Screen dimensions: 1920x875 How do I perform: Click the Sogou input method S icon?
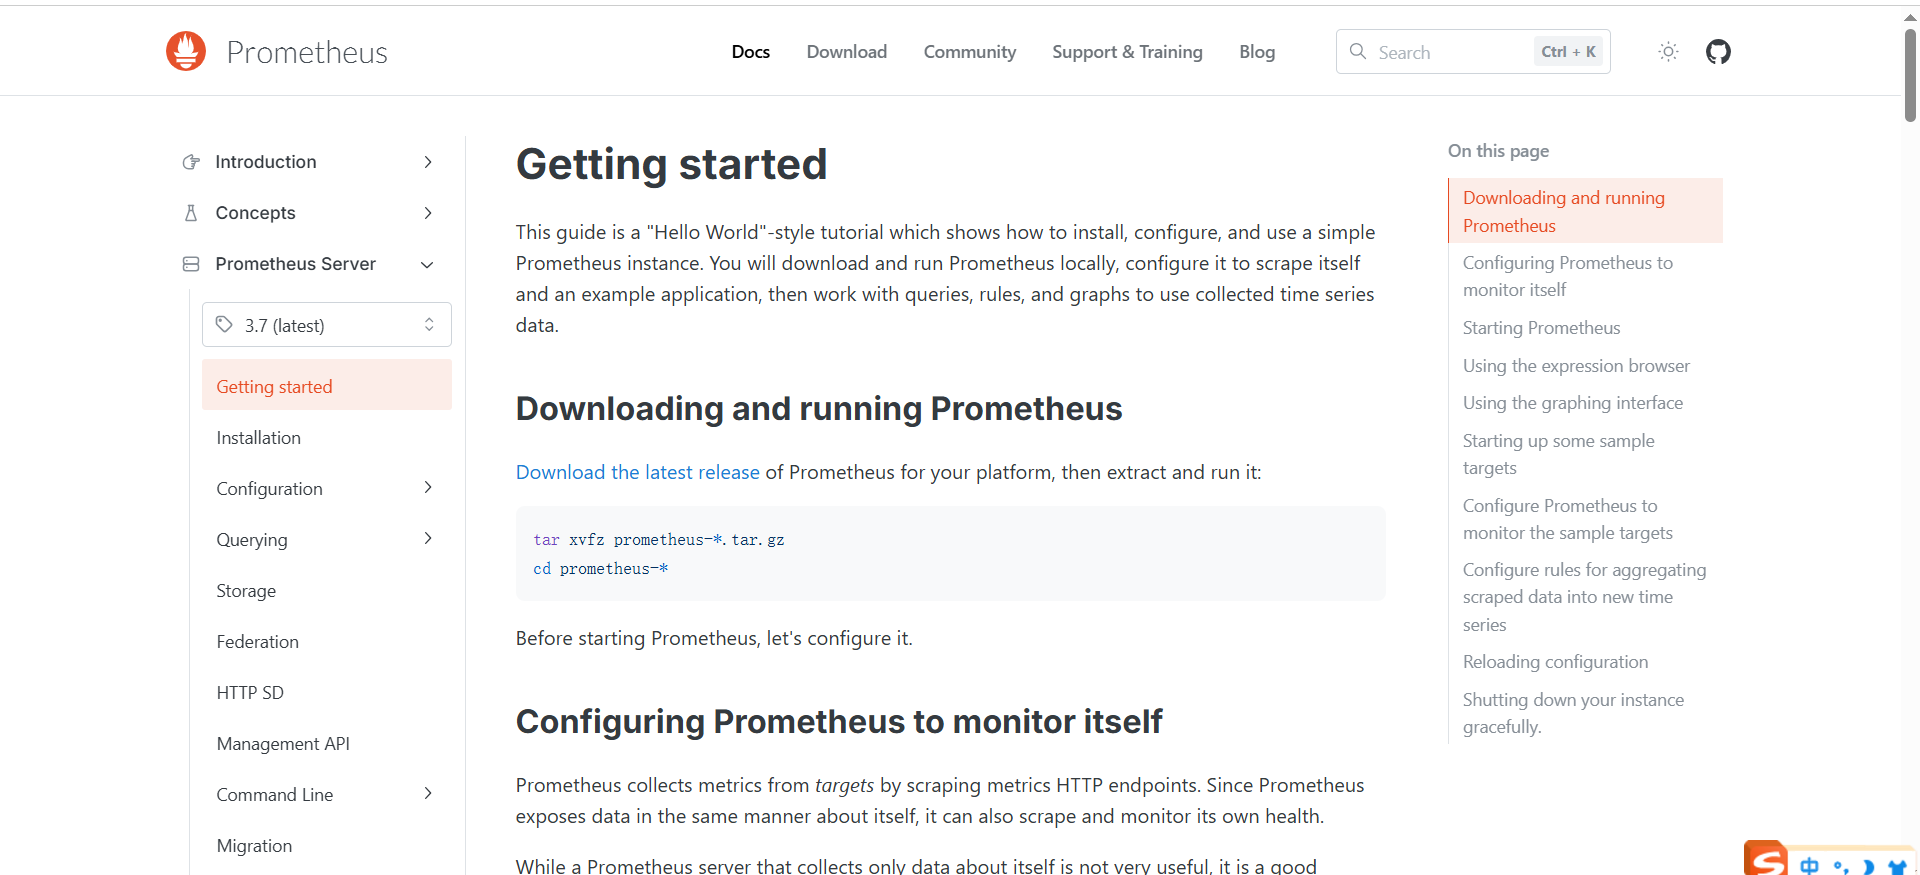click(1766, 858)
